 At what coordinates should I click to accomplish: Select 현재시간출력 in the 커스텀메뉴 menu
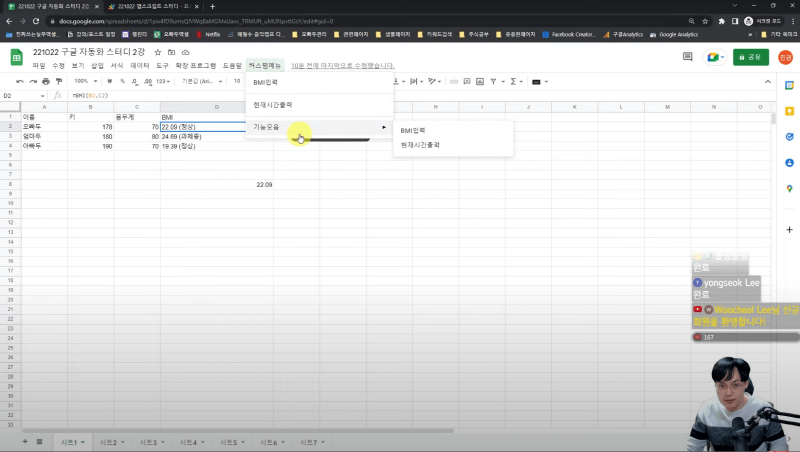pyautogui.click(x=319, y=105)
